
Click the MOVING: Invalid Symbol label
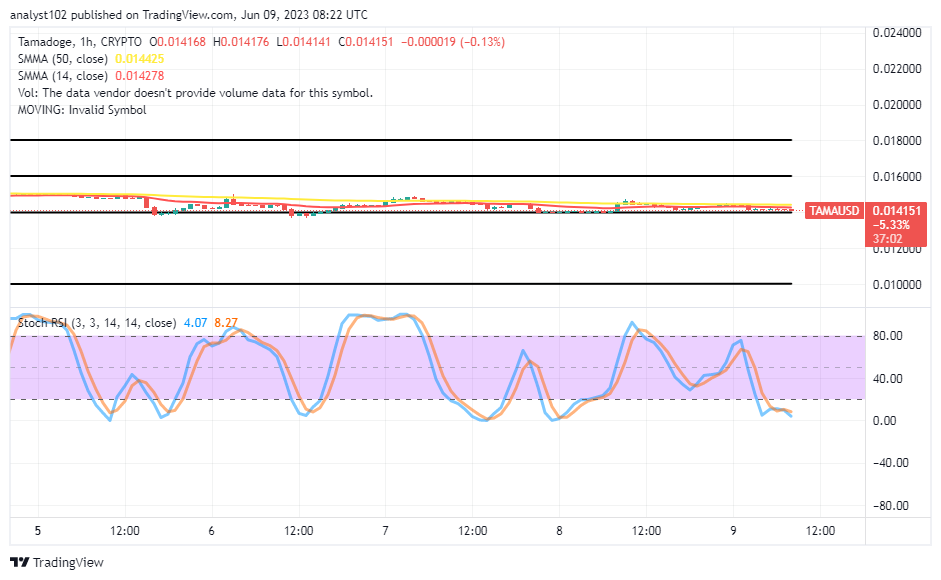point(82,110)
